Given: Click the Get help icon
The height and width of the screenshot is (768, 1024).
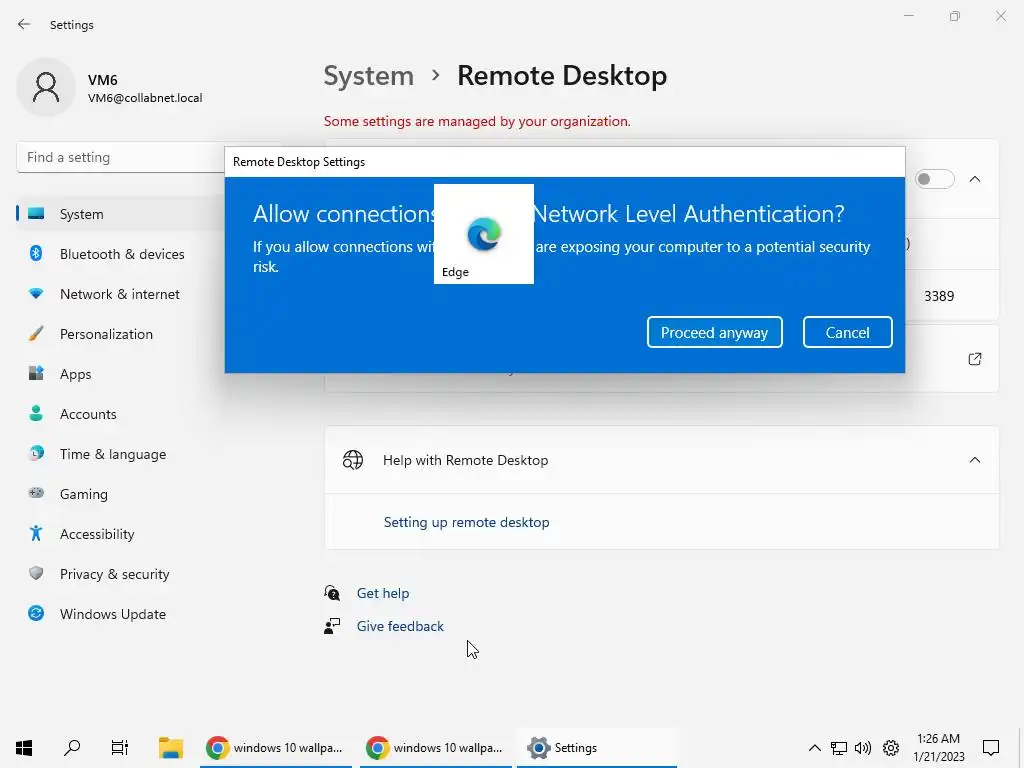Looking at the screenshot, I should [x=332, y=593].
